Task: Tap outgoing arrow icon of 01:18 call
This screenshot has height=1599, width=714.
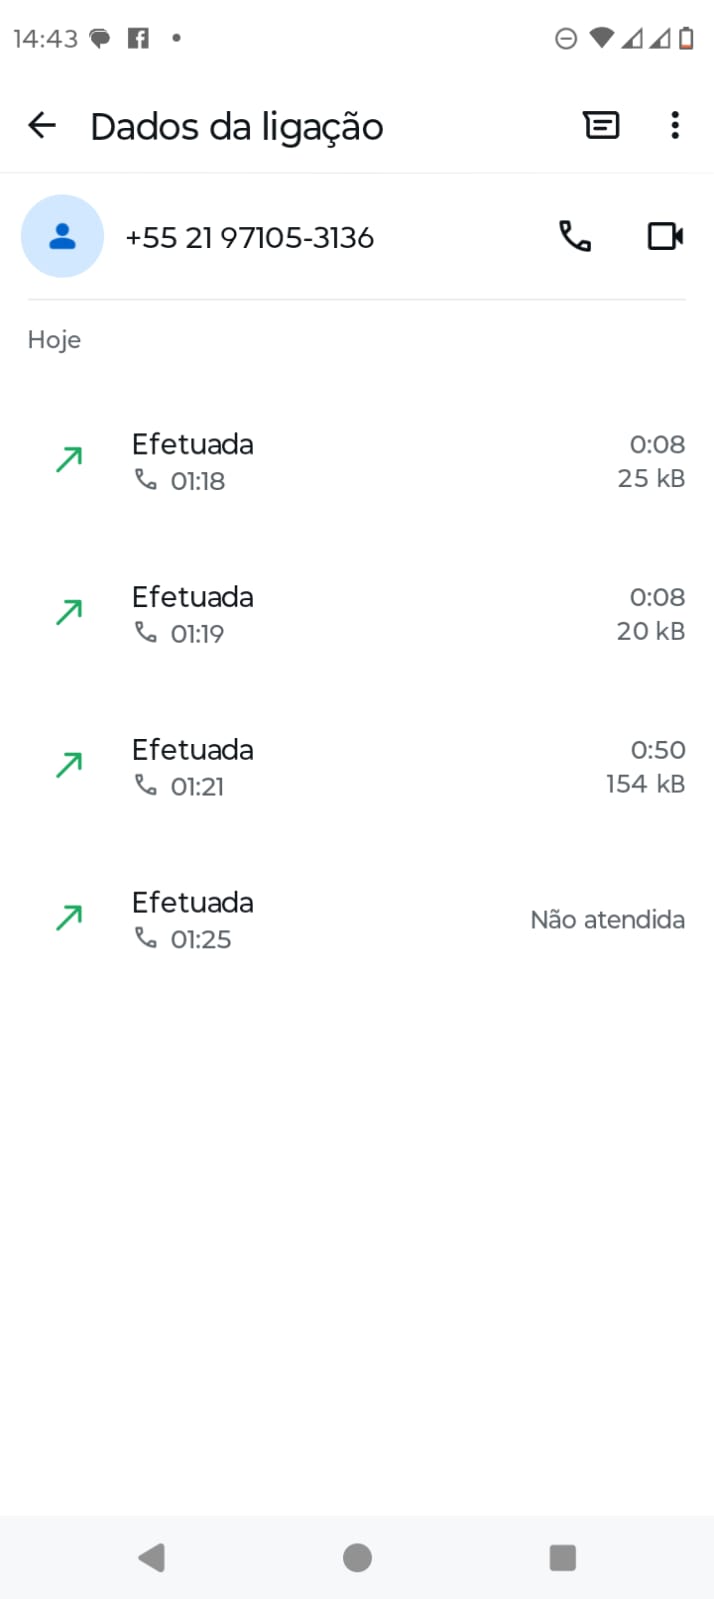Action: click(69, 460)
